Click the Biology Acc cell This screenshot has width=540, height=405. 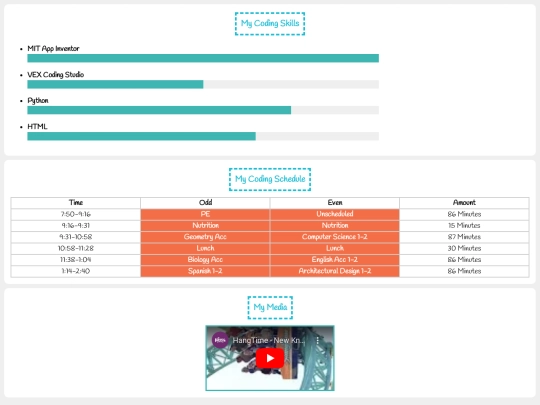coord(205,260)
